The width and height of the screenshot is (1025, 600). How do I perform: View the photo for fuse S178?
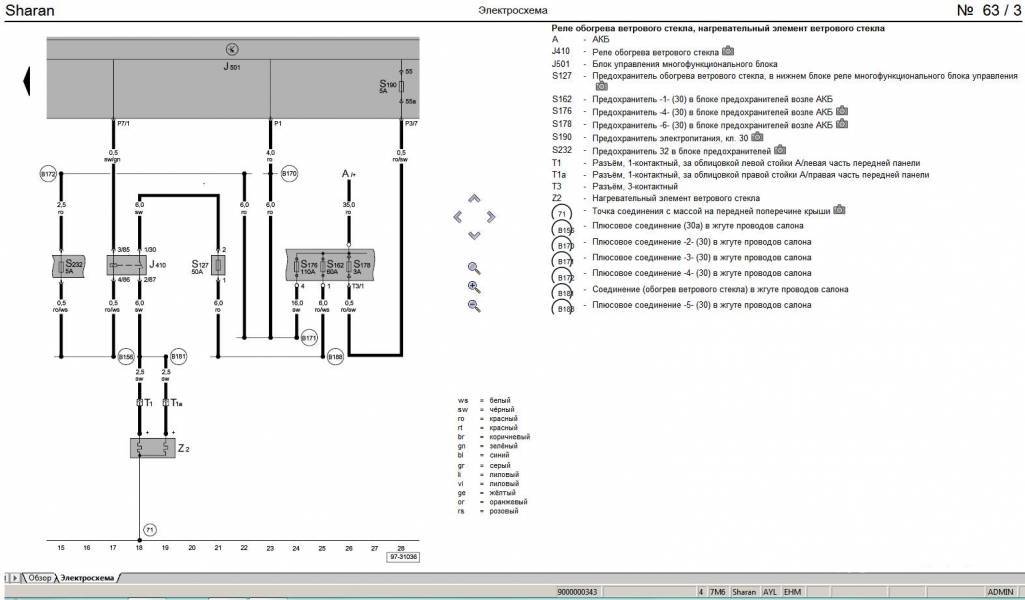842,124
